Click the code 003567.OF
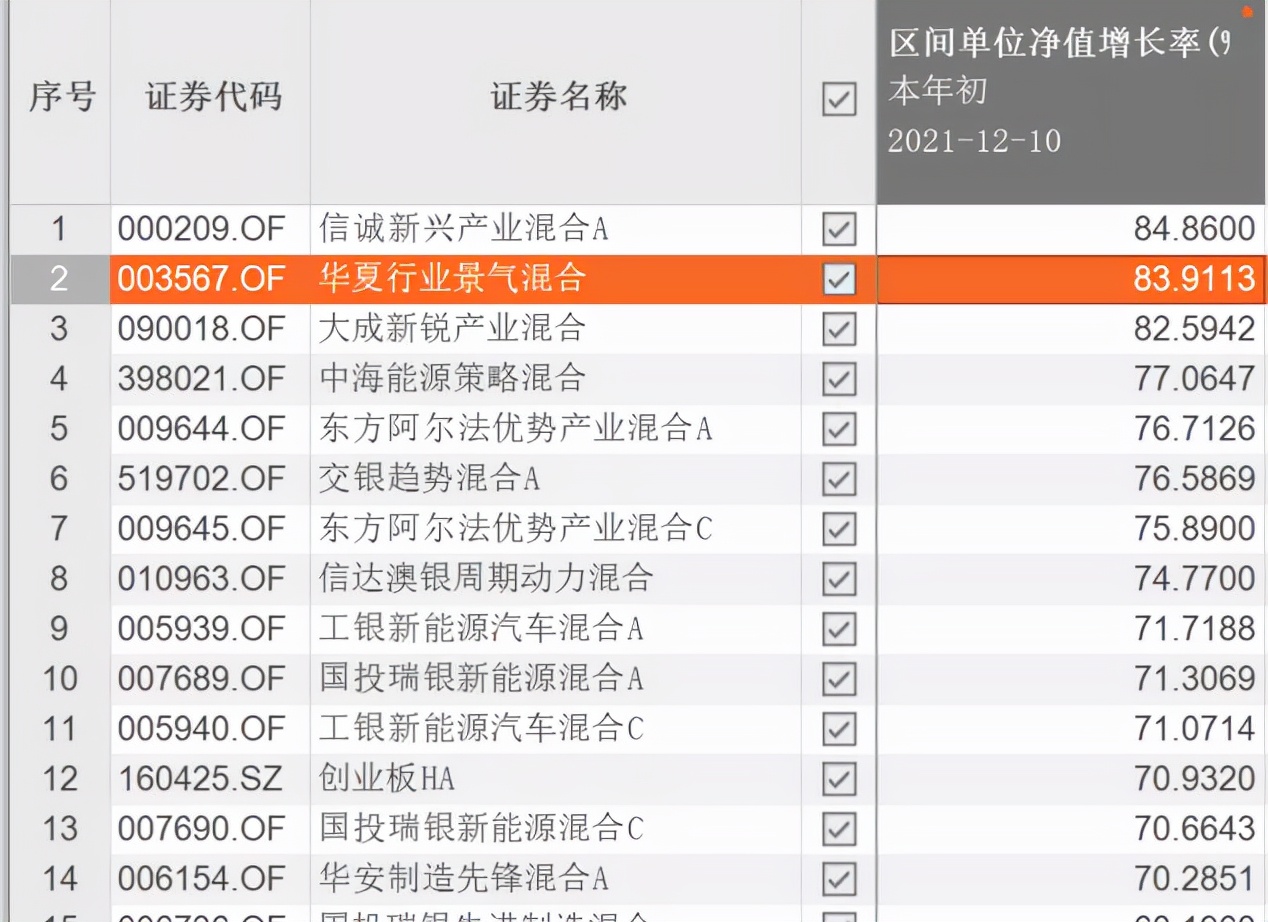Viewport: 1268px width, 922px height. (201, 280)
